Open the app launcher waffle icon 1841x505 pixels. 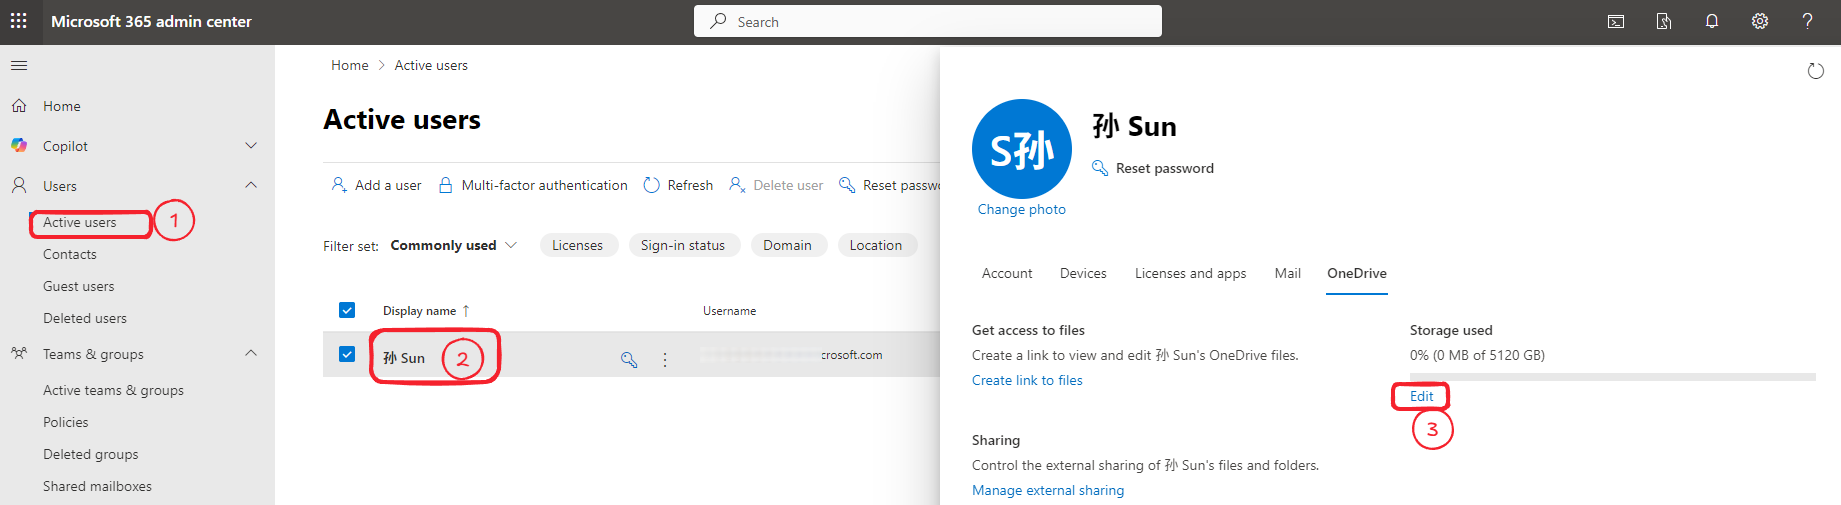pos(19,21)
